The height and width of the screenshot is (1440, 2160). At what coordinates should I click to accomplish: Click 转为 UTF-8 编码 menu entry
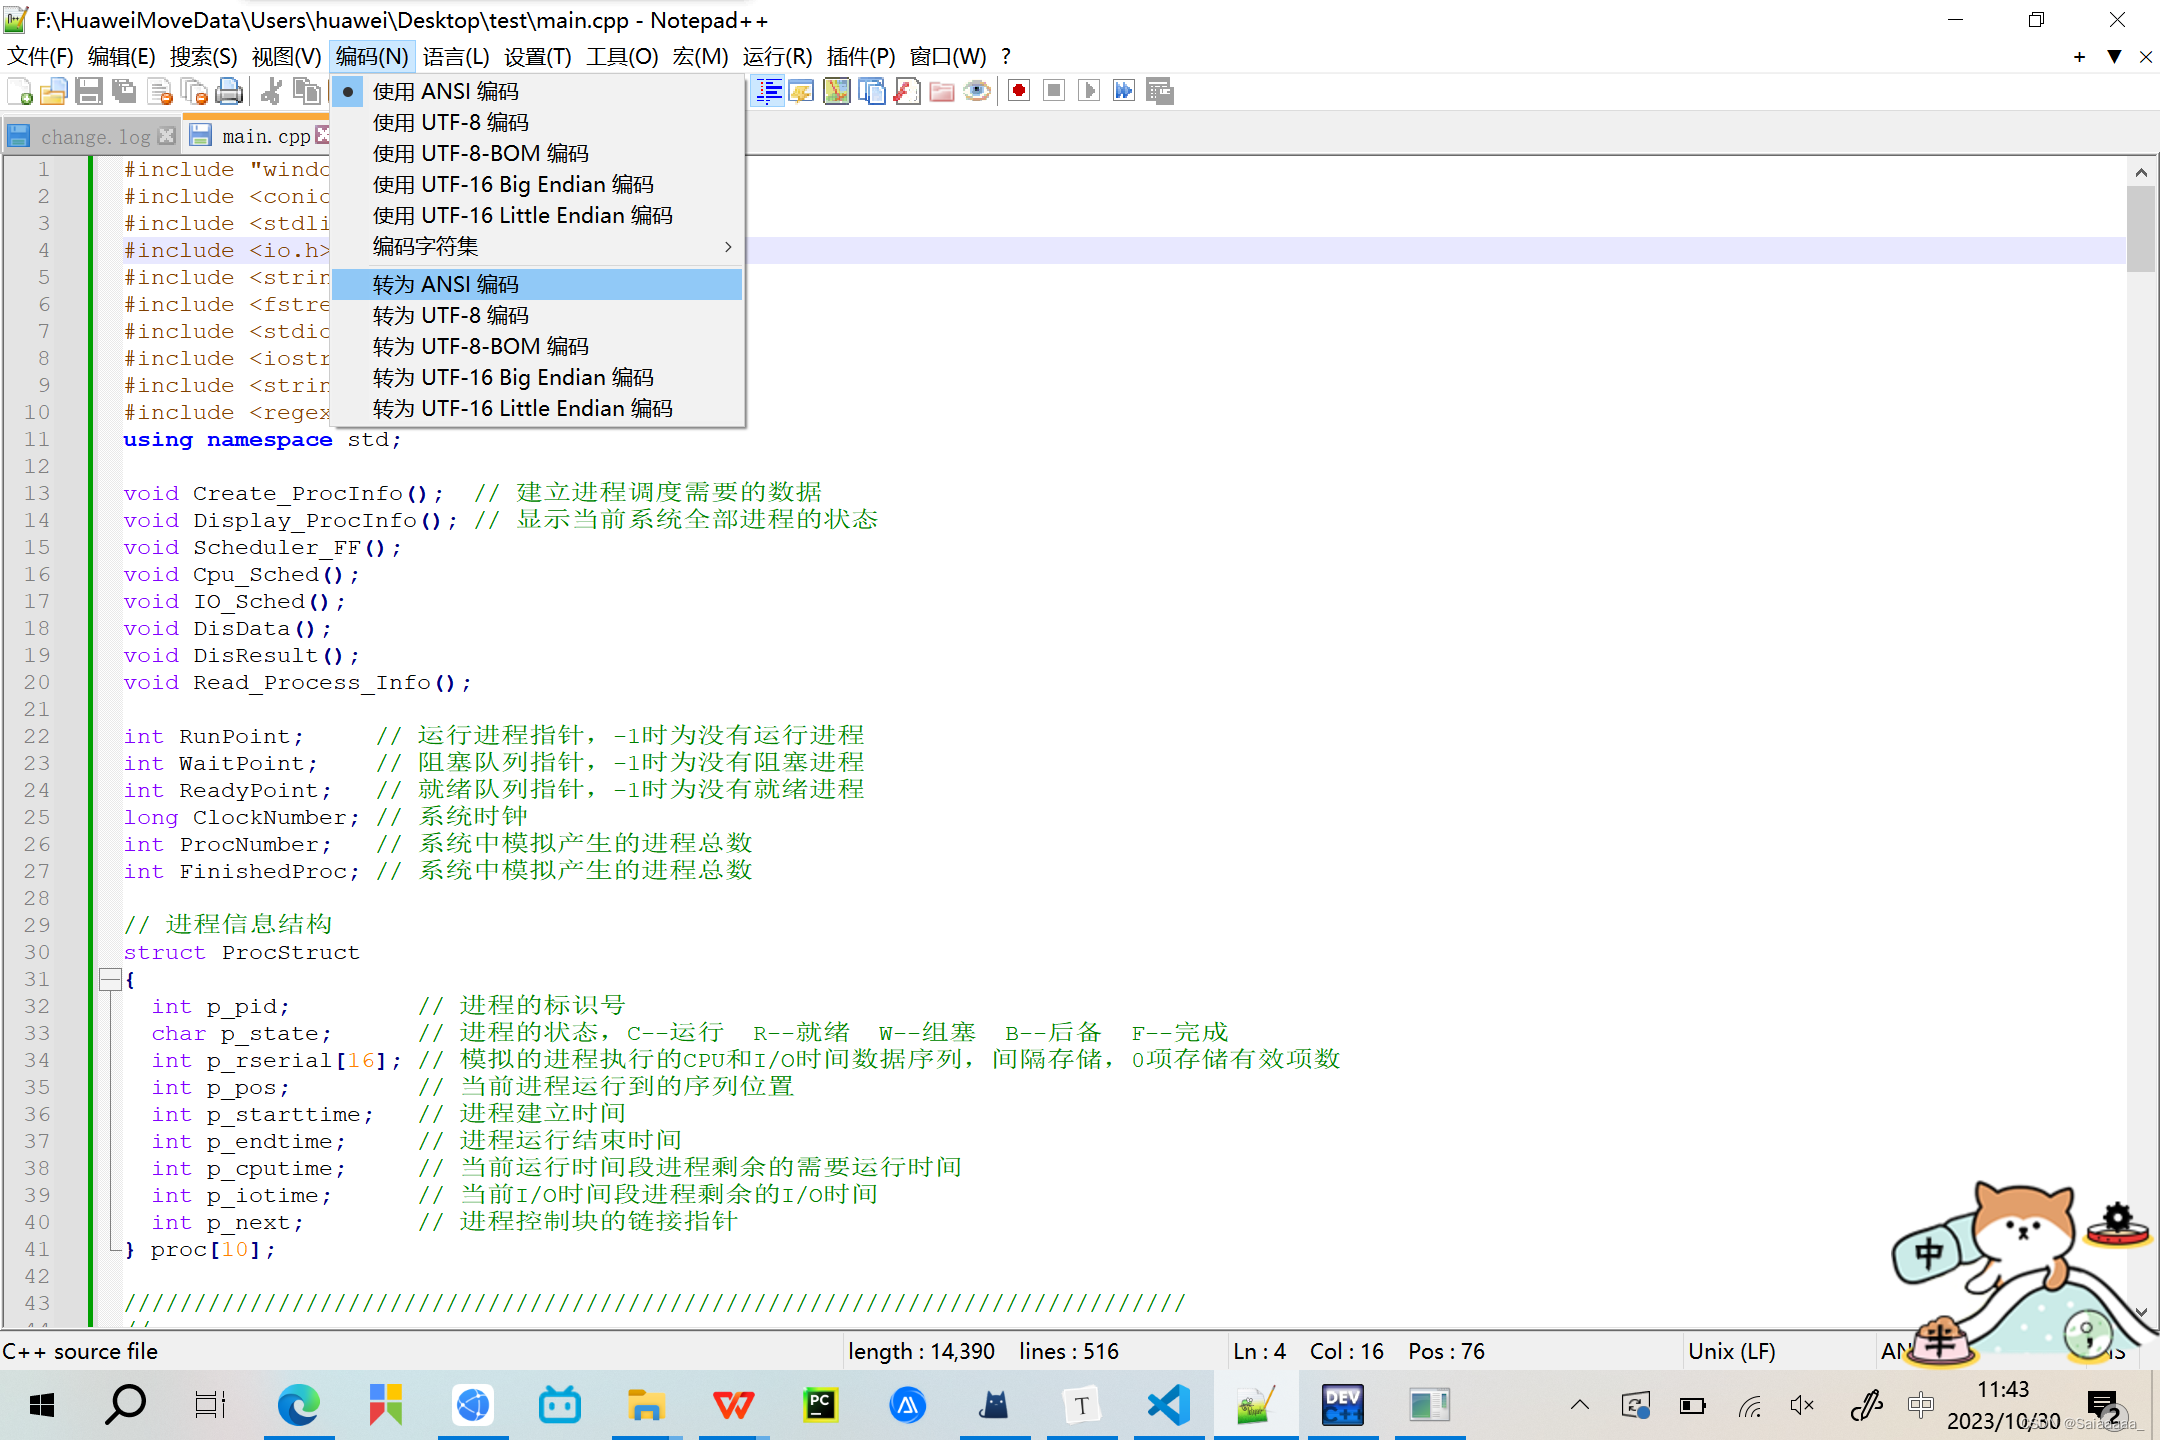(x=450, y=316)
